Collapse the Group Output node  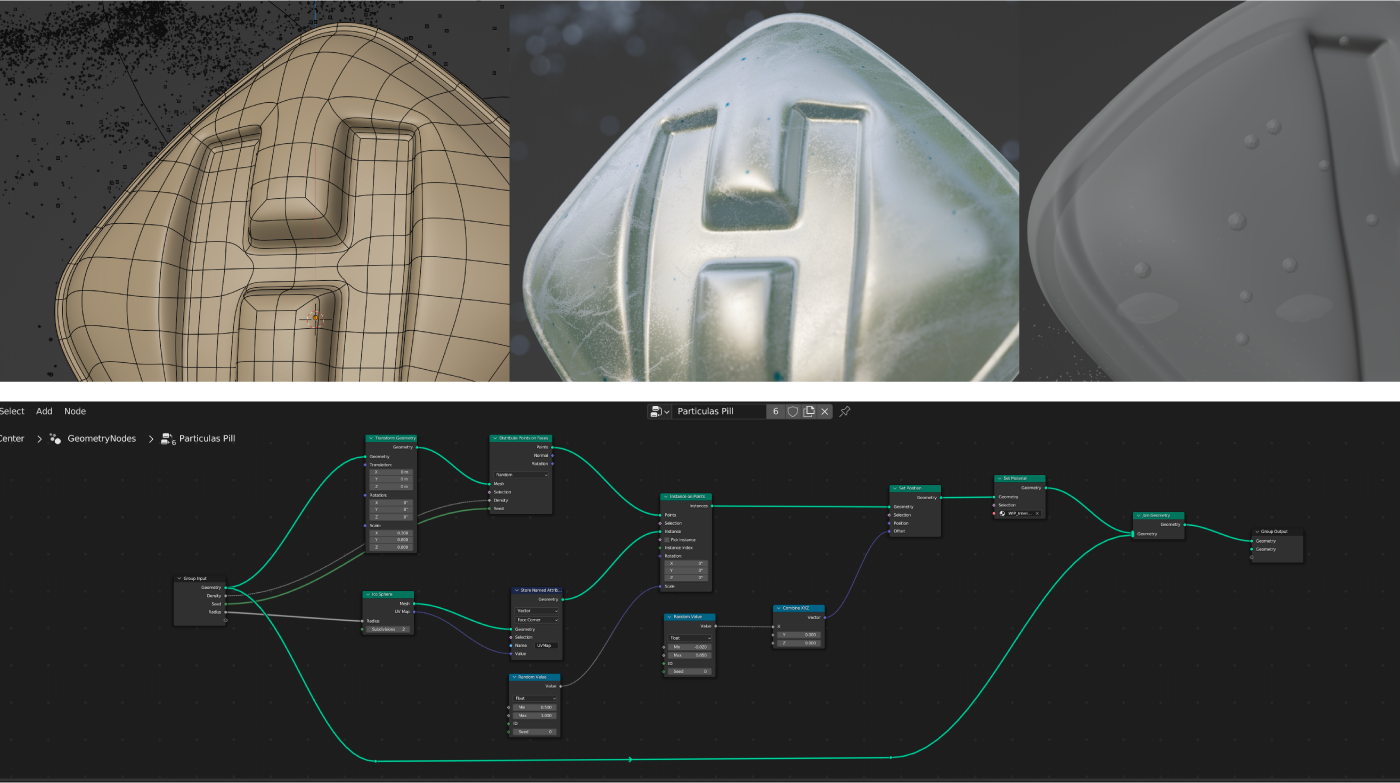1256,531
